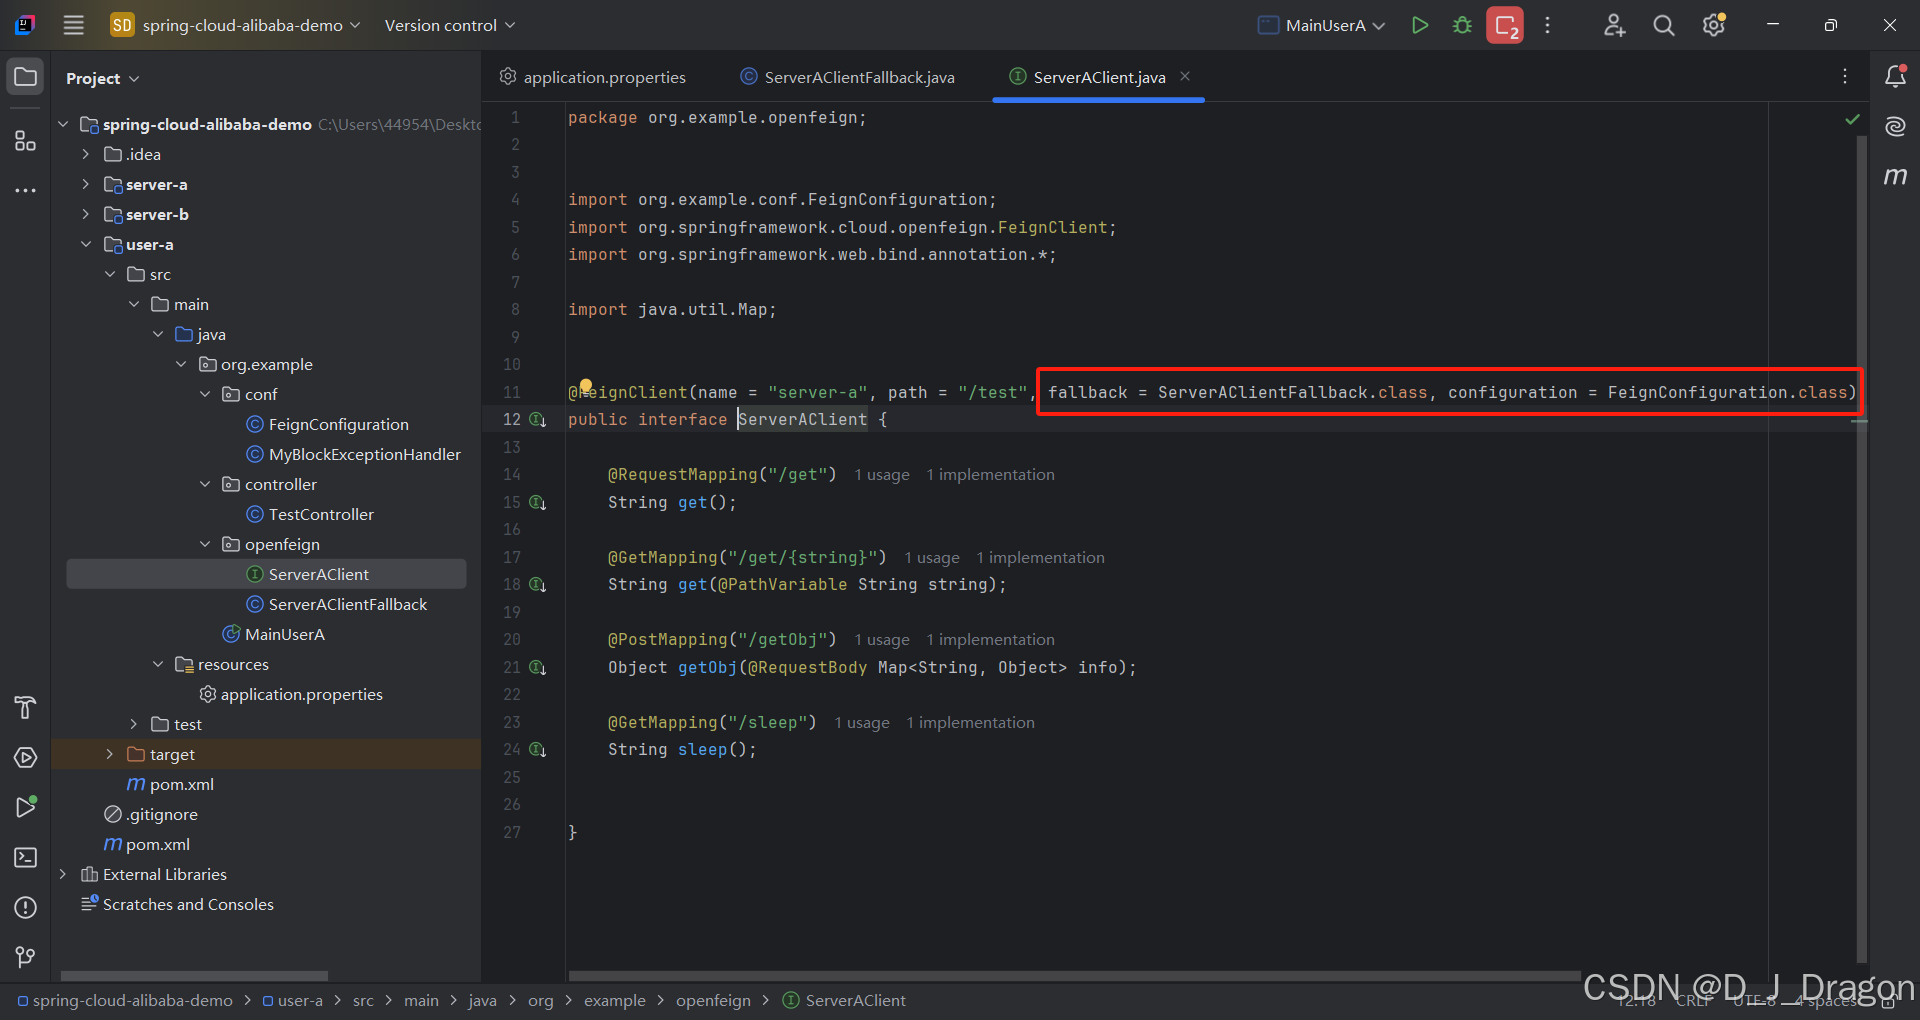Open the Problems tool window
Image resolution: width=1920 pixels, height=1020 pixels.
pos(25,907)
